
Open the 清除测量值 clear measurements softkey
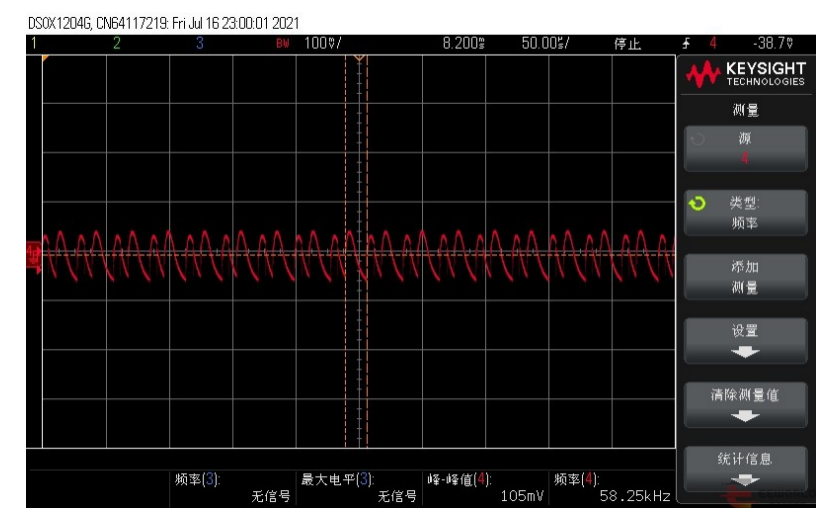tap(745, 405)
